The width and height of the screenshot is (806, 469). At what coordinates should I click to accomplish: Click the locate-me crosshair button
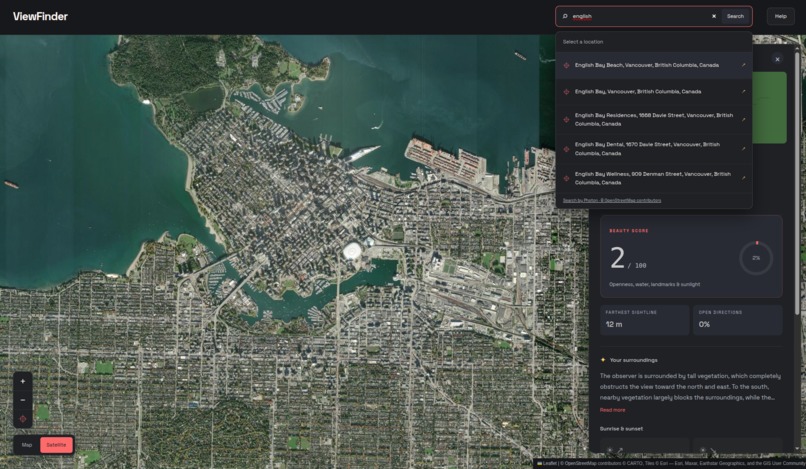pyautogui.click(x=23, y=419)
